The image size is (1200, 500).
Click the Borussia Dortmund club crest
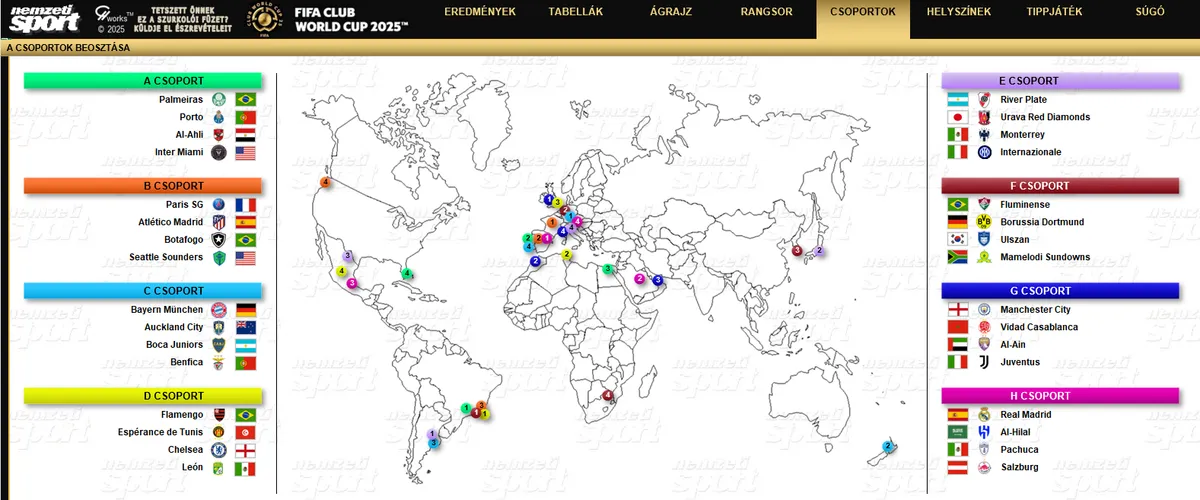click(x=984, y=222)
